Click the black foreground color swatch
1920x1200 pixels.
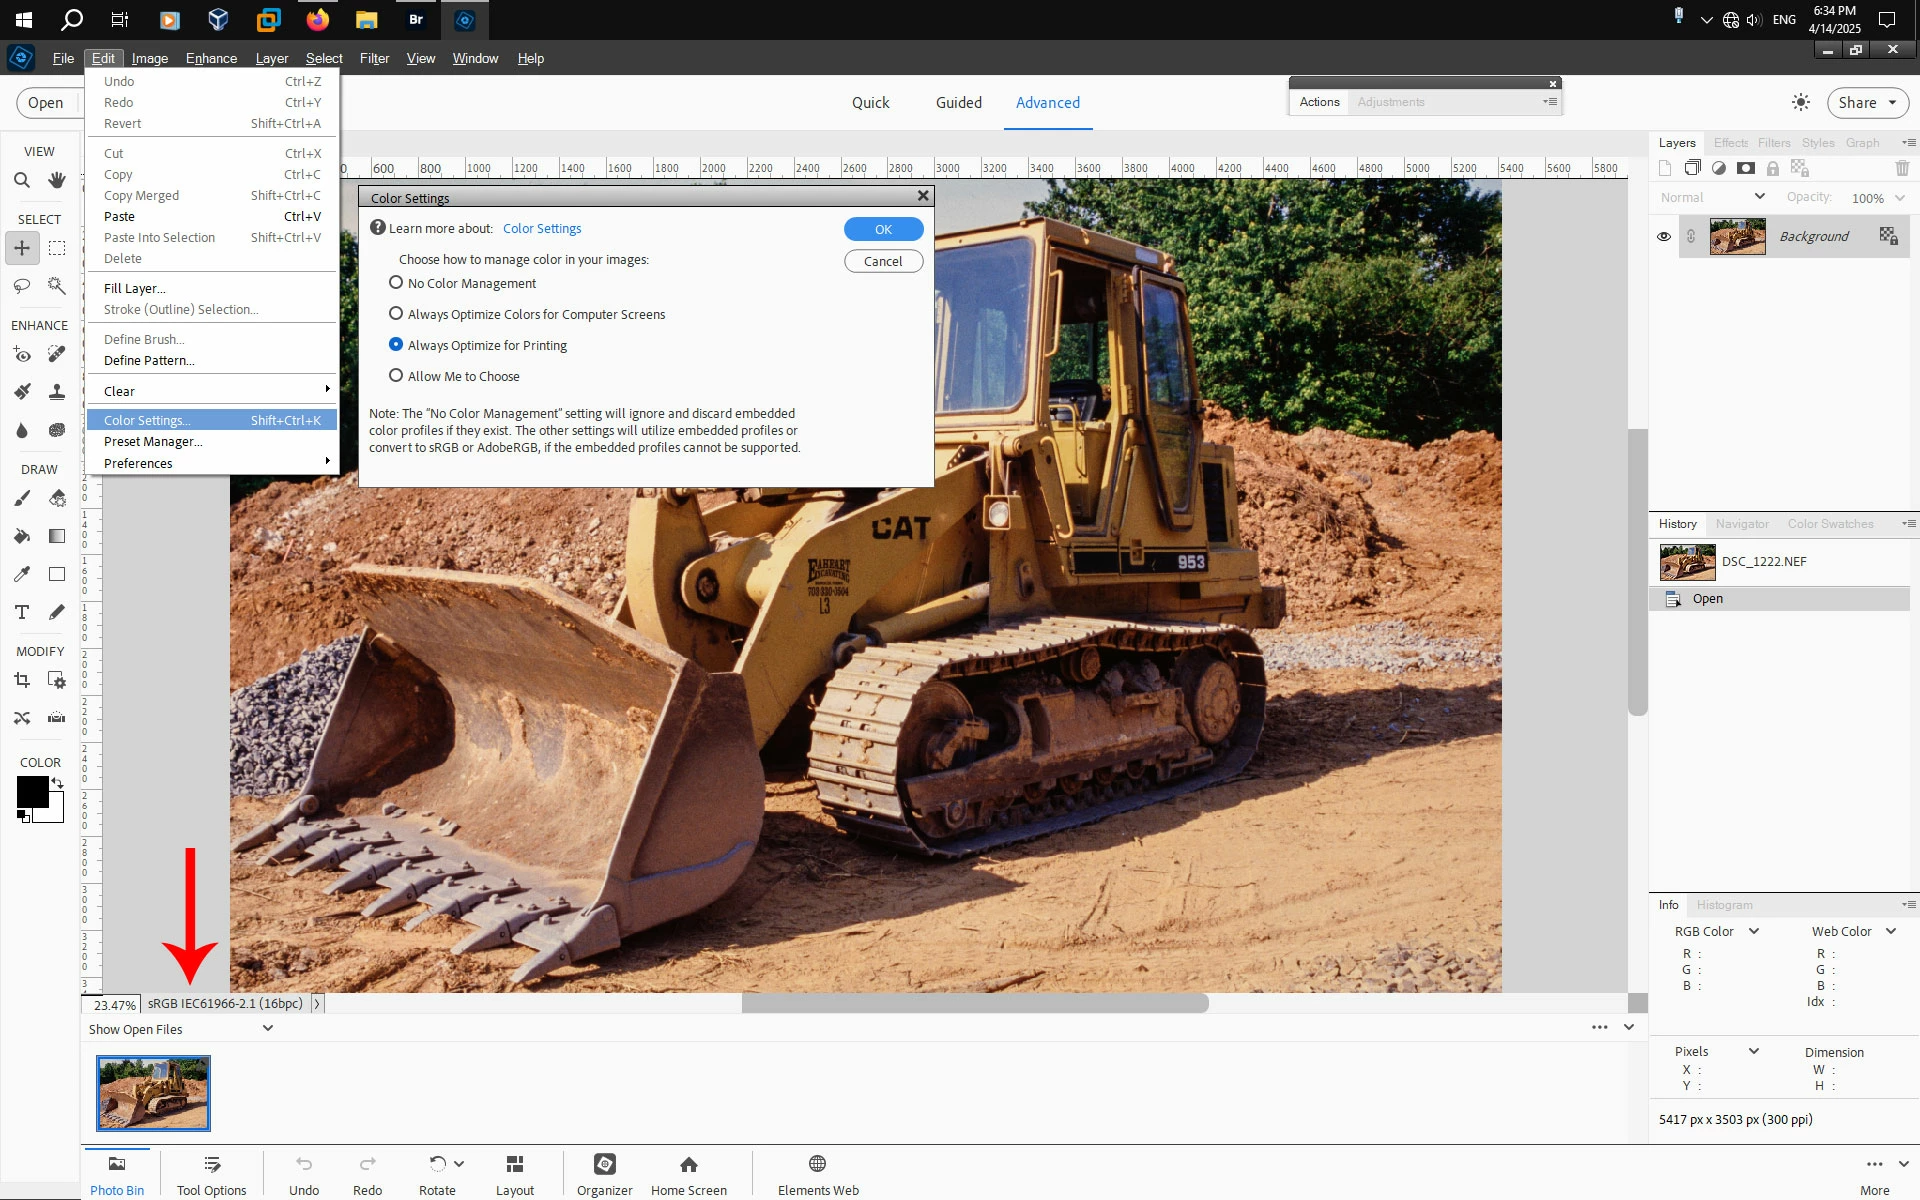point(31,791)
